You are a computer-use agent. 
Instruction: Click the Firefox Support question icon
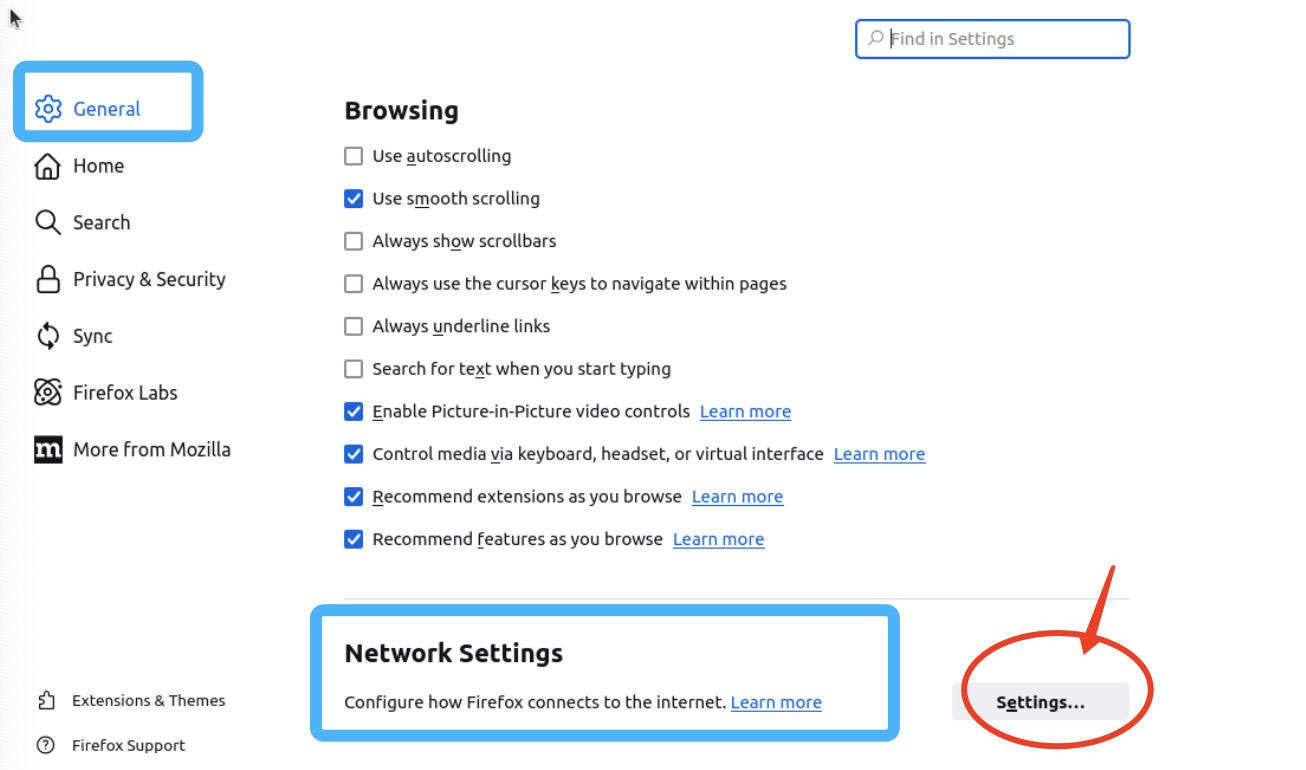[x=46, y=745]
